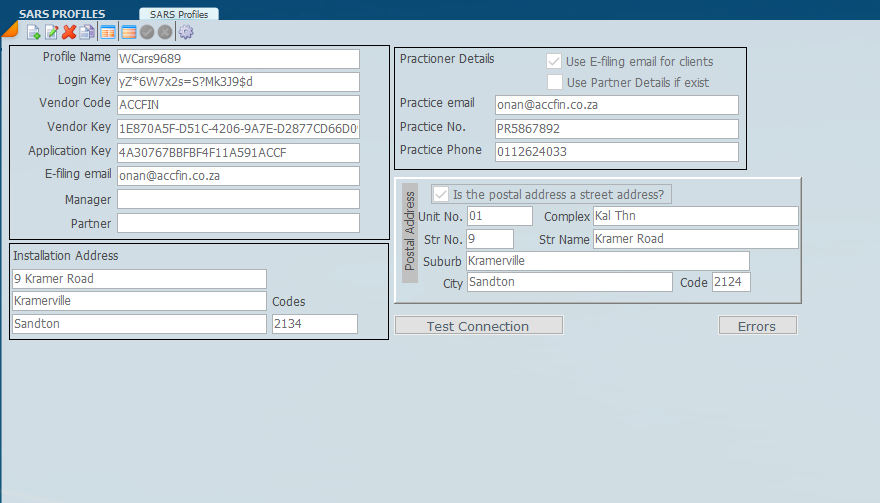Click the new profile icon
Viewport: 880px width, 503px height.
click(33, 32)
